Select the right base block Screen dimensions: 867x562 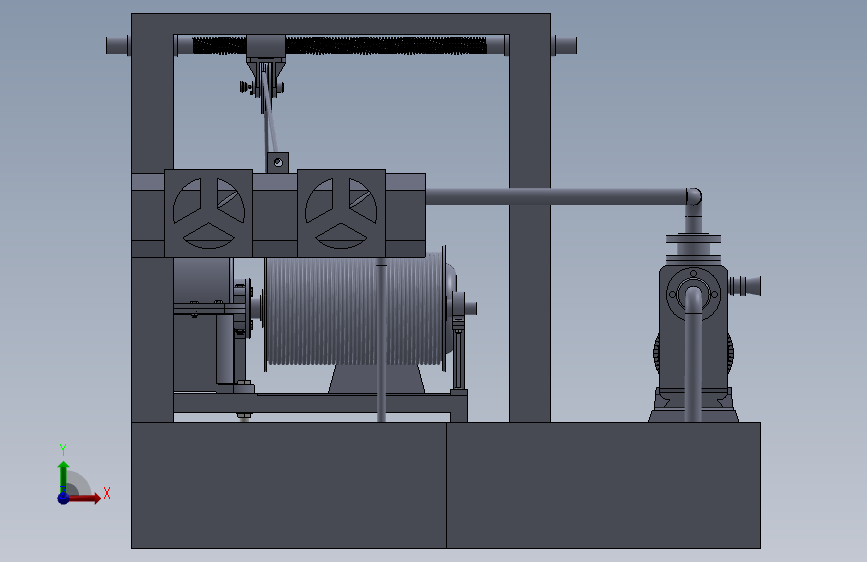point(603,485)
